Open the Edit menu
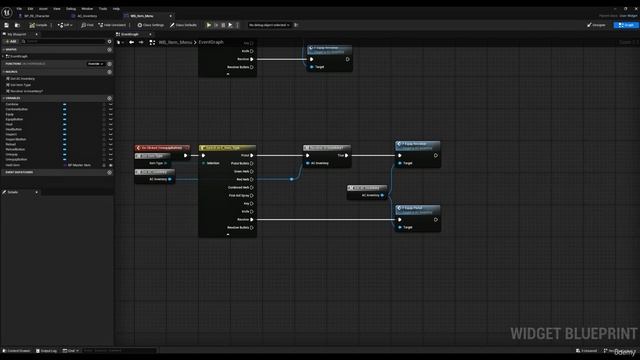 pos(30,9)
